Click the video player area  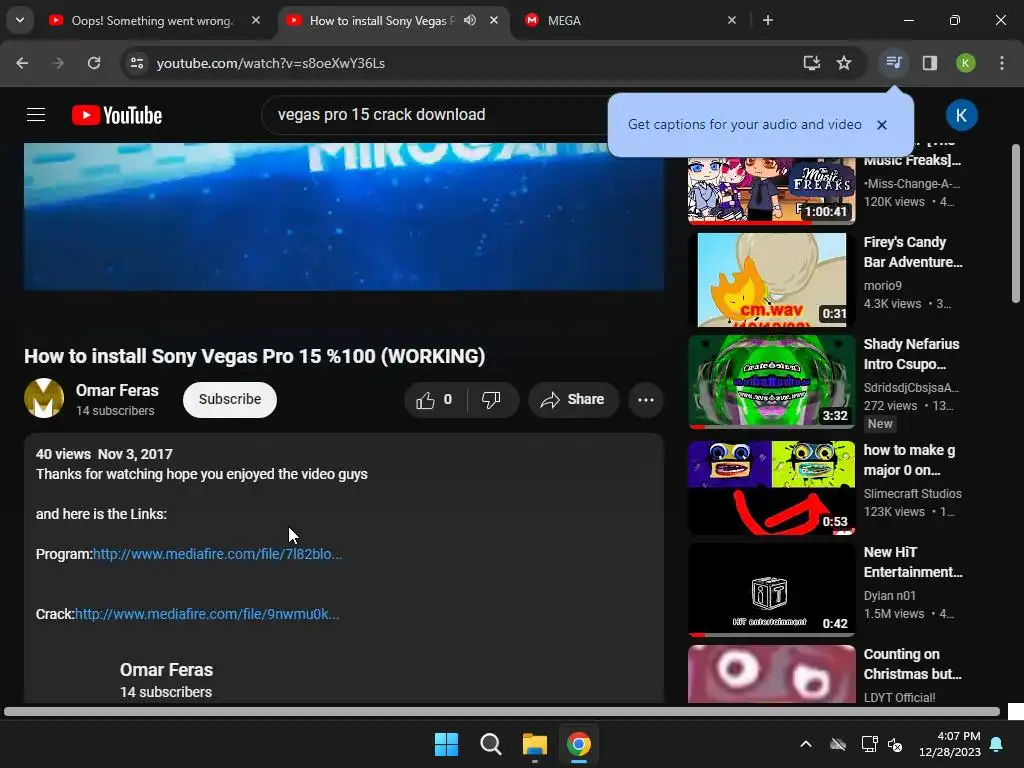coord(344,216)
